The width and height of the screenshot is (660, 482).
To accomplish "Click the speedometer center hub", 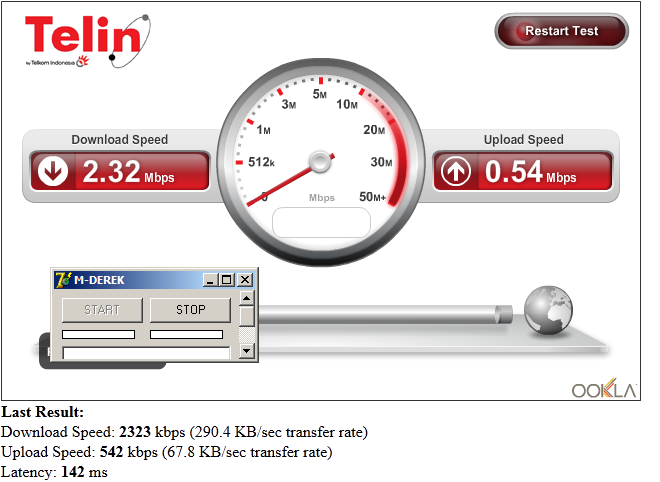I will point(320,162).
